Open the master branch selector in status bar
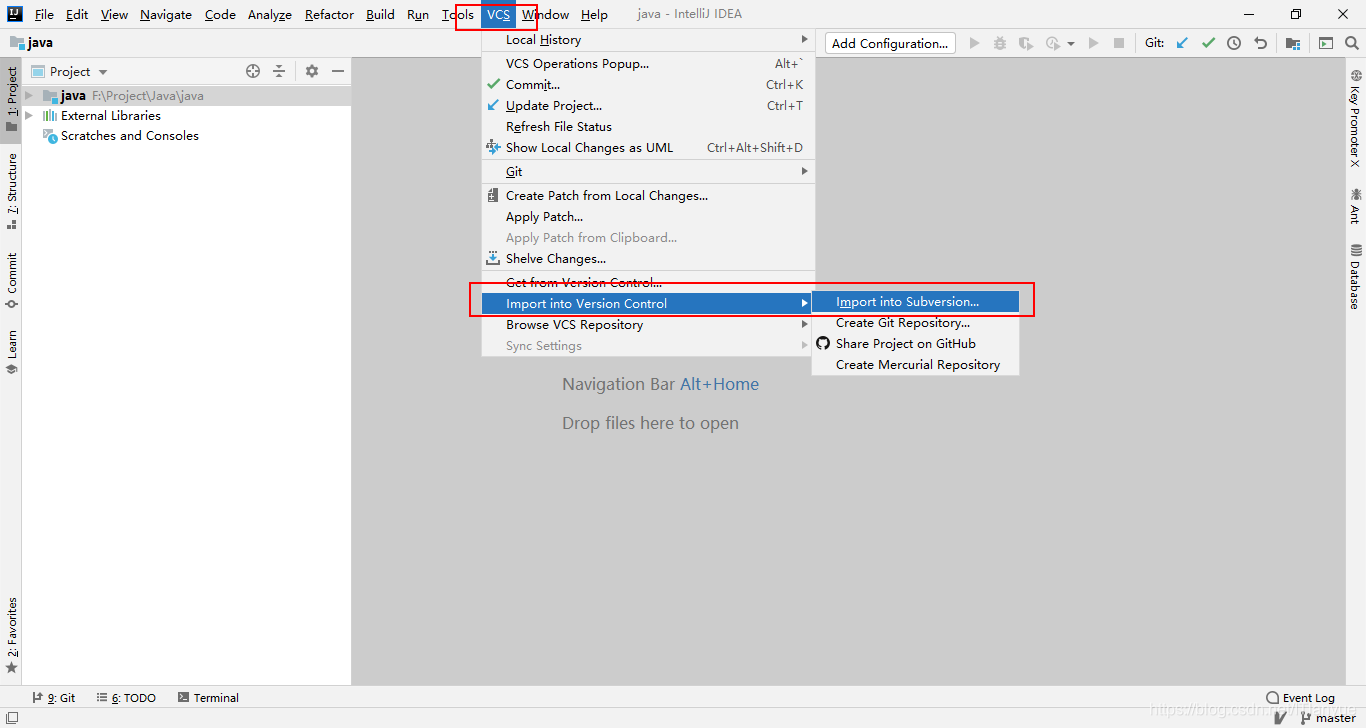 tap(1326, 718)
